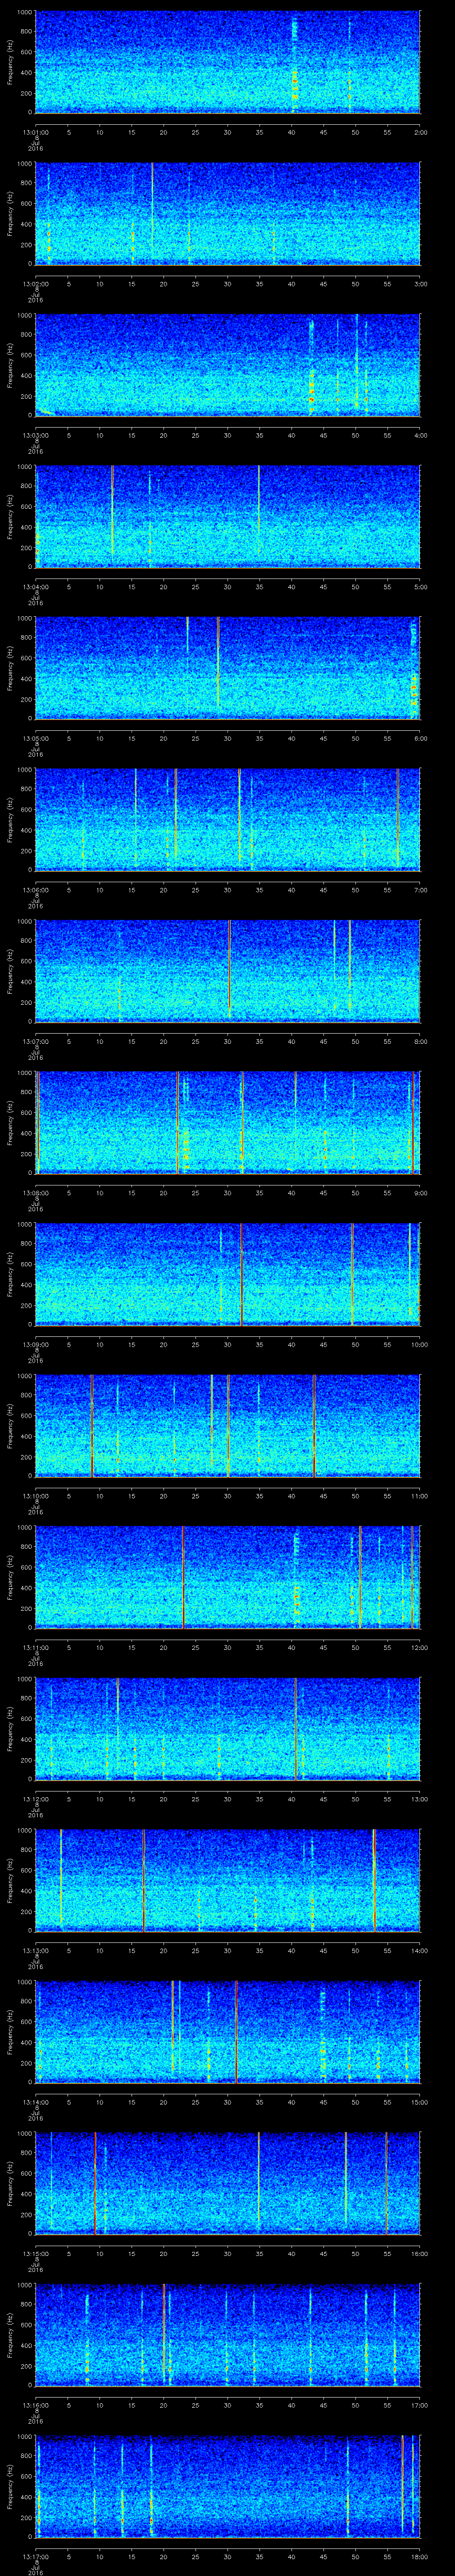Click the '13:17:00' timestamp text

pos(36,2556)
